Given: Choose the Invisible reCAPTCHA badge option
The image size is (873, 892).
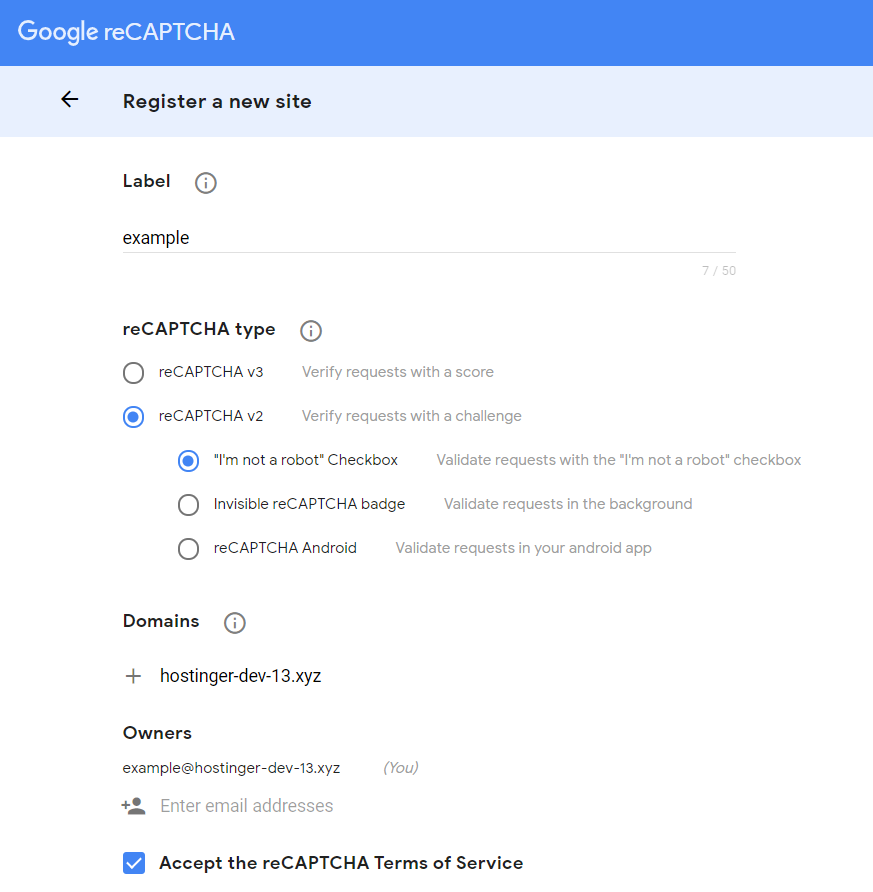Looking at the screenshot, I should tap(188, 504).
